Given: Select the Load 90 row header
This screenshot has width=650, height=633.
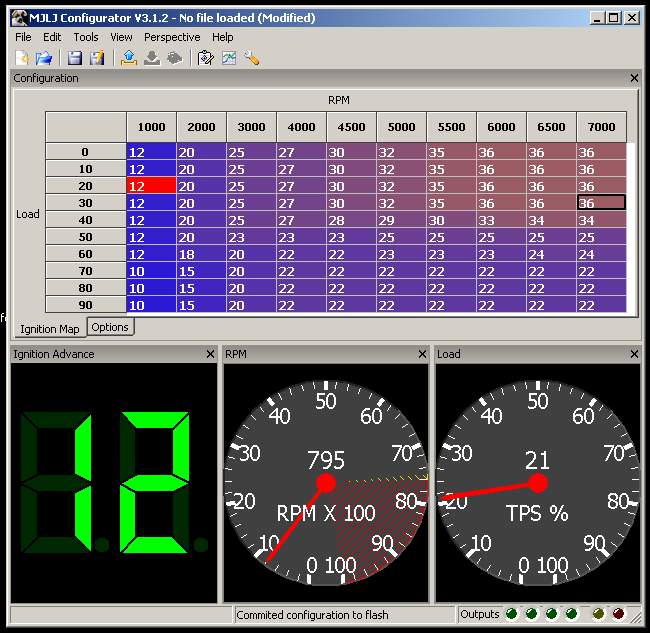Looking at the screenshot, I should click(x=86, y=305).
